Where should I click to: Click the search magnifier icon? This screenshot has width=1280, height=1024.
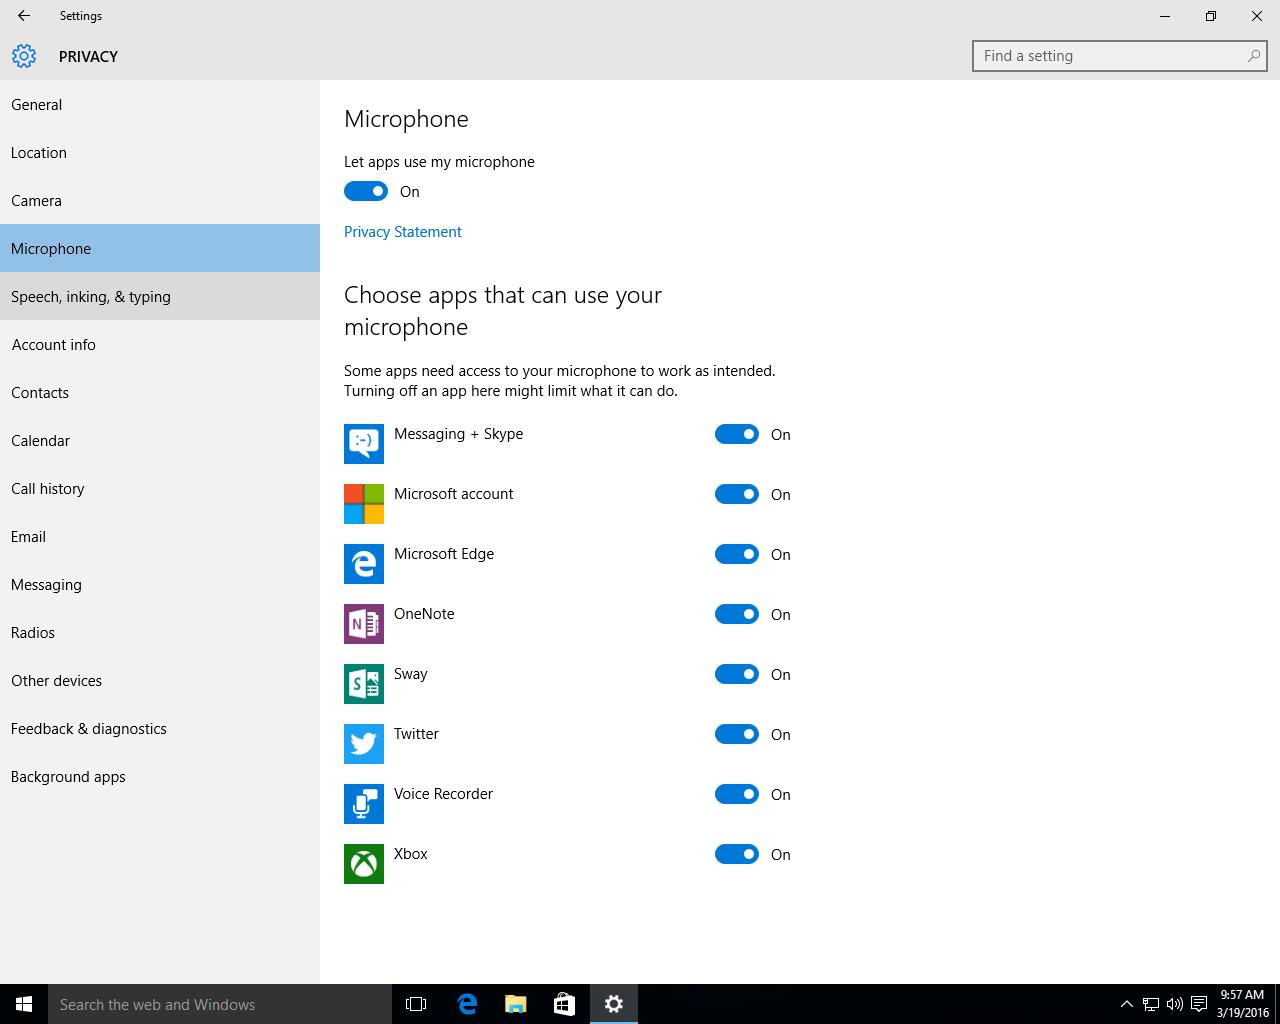pos(1253,56)
